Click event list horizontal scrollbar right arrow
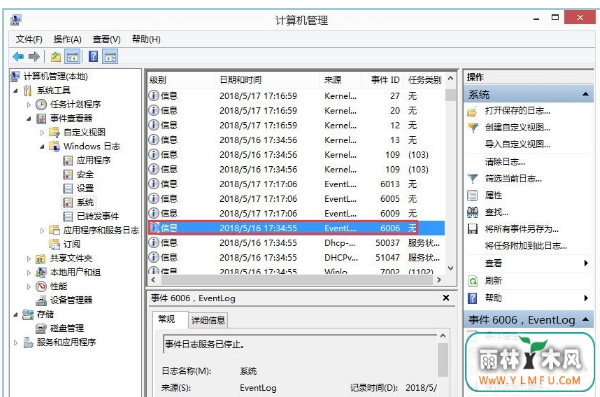This screenshot has width=600, height=397. 439,280
